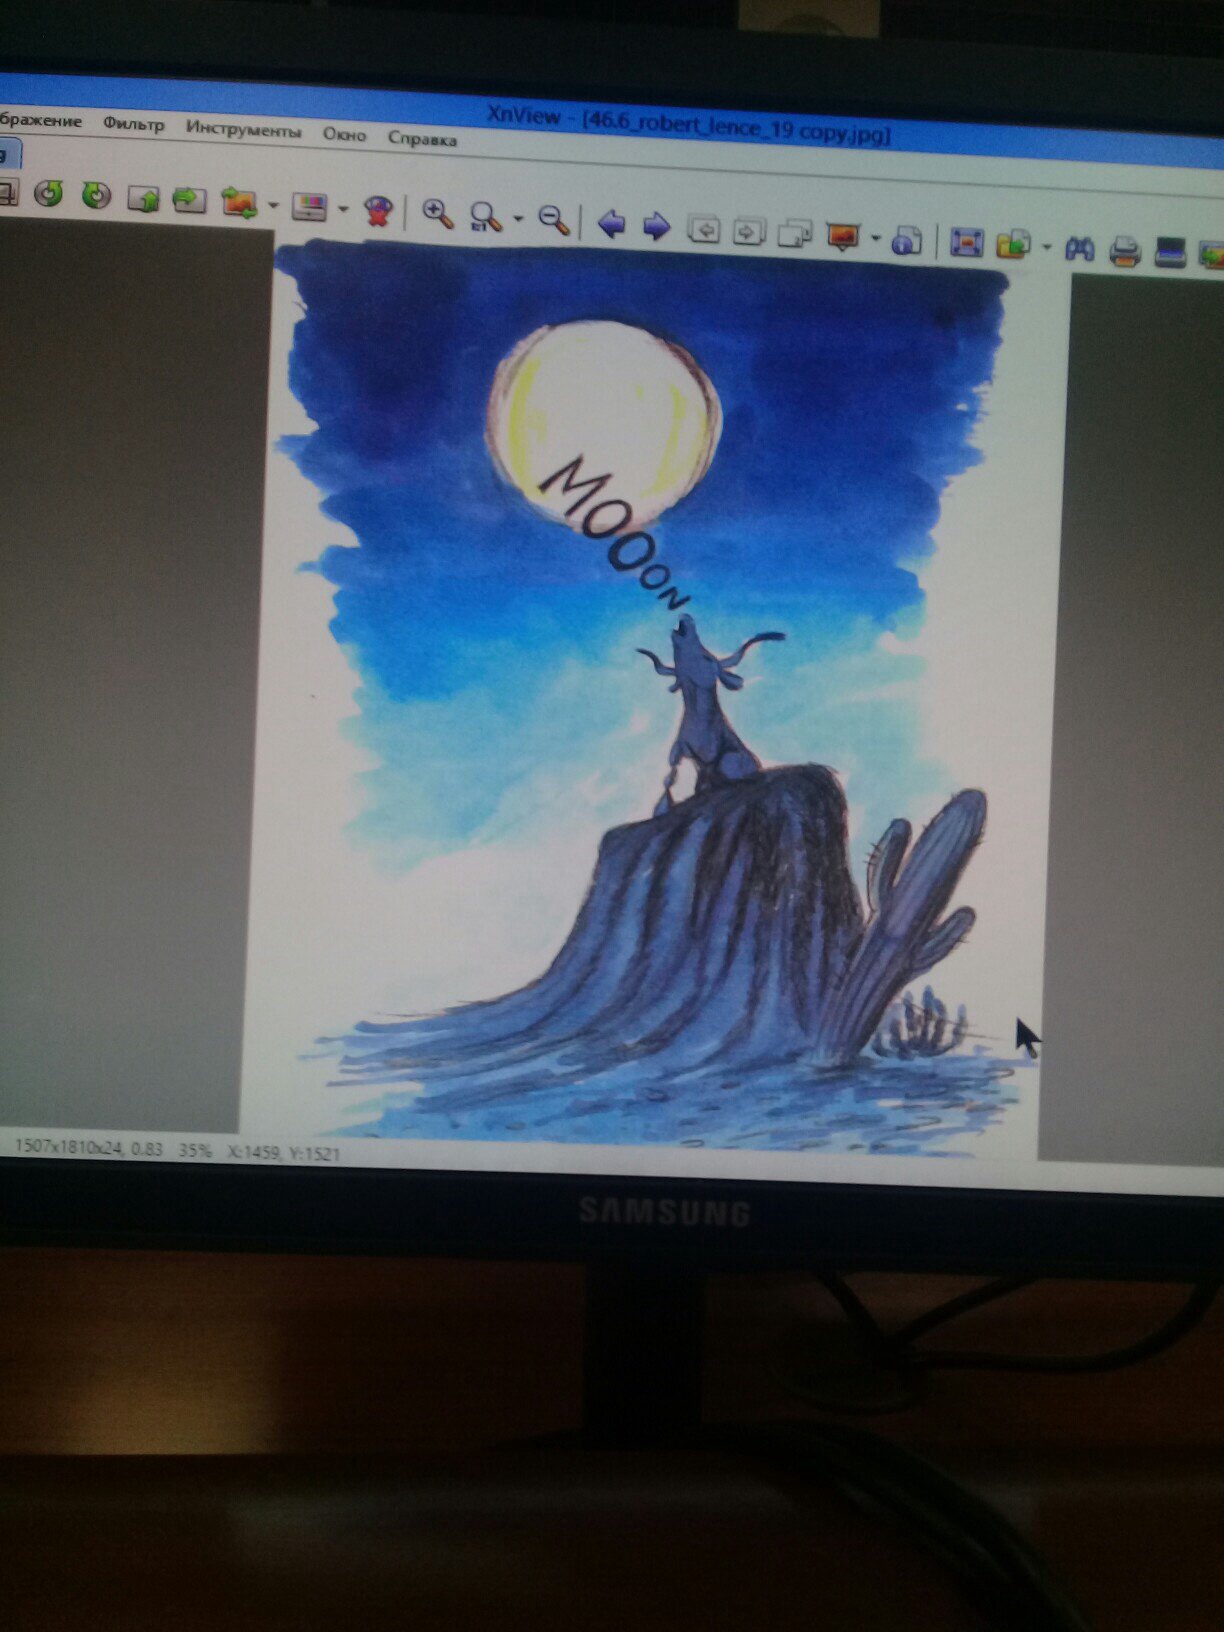Start the slideshow with the picture-screen icon
1224x1632 pixels.
click(x=842, y=236)
